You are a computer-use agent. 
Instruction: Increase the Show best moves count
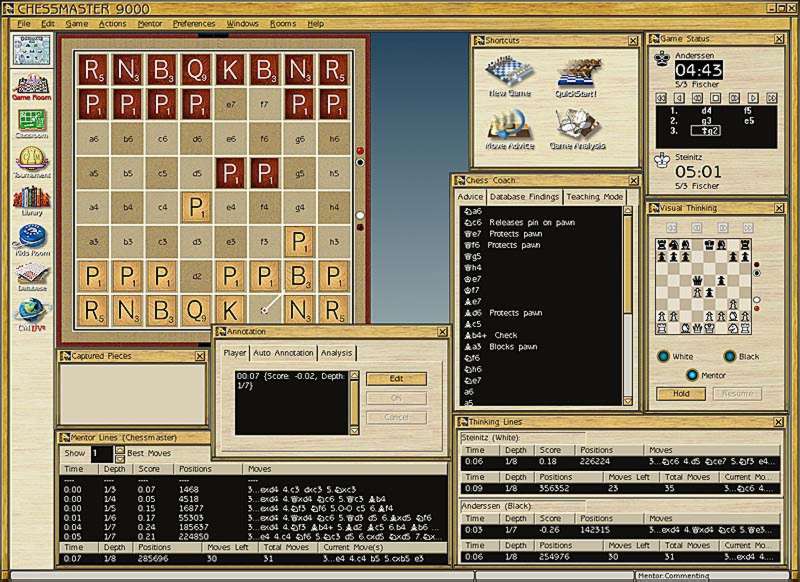point(119,449)
